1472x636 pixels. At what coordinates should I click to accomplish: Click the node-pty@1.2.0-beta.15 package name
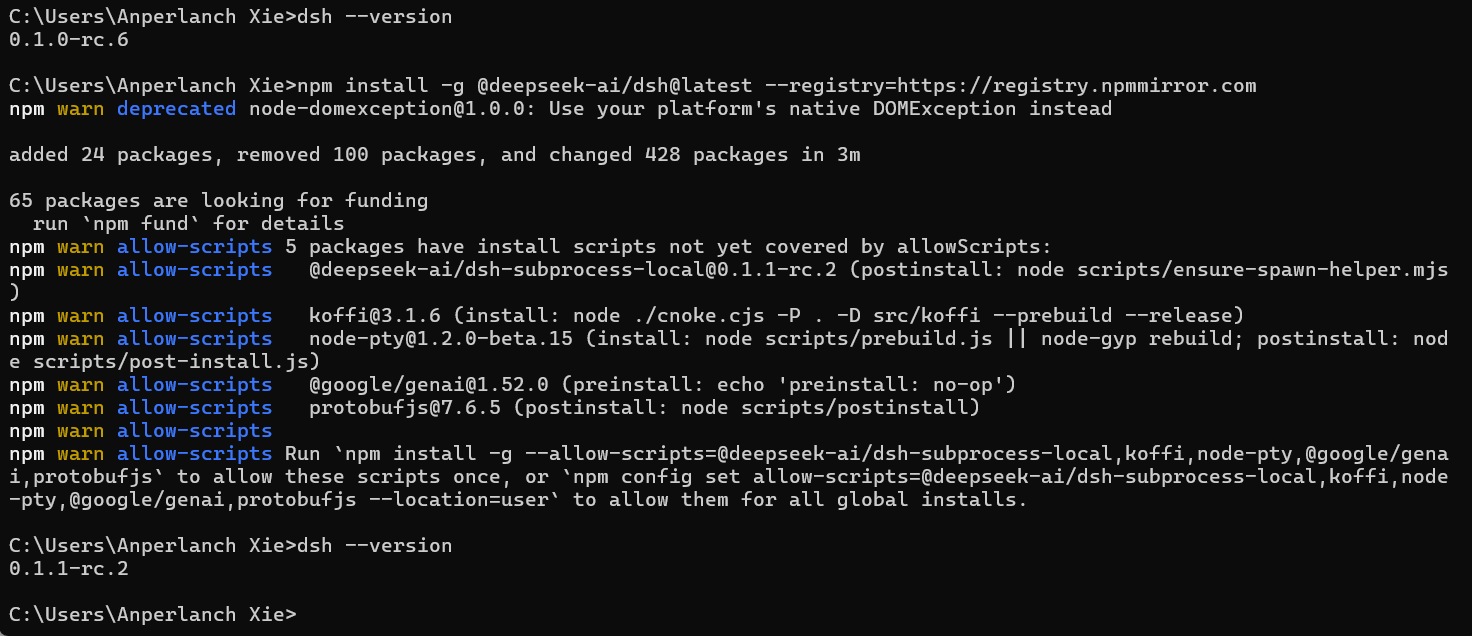point(442,339)
